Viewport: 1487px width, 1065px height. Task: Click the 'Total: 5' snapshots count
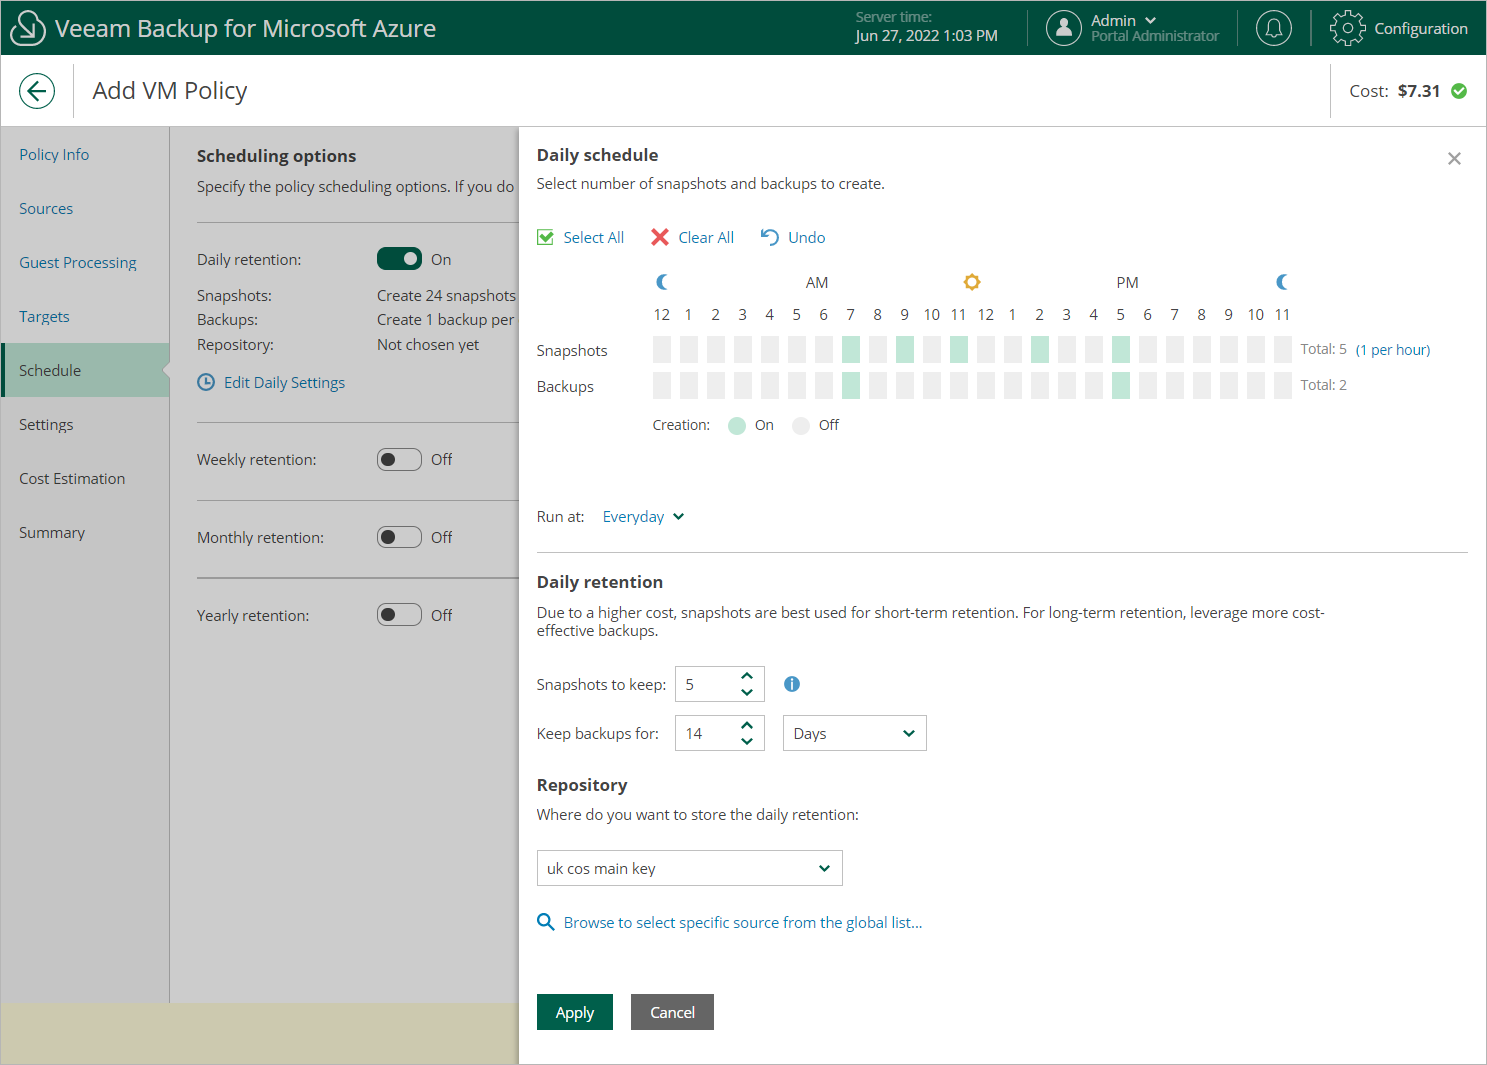point(1323,349)
